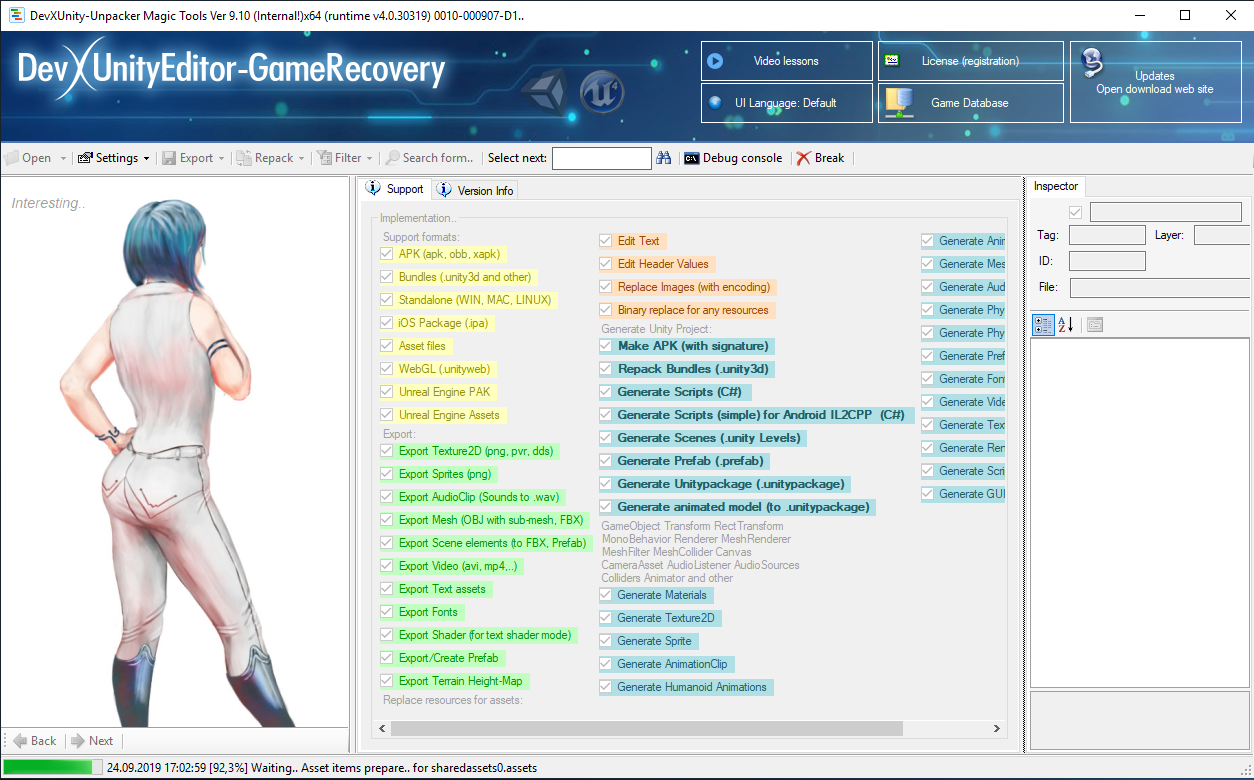Select Alphabetical sort icon in Inspector

coord(1065,324)
